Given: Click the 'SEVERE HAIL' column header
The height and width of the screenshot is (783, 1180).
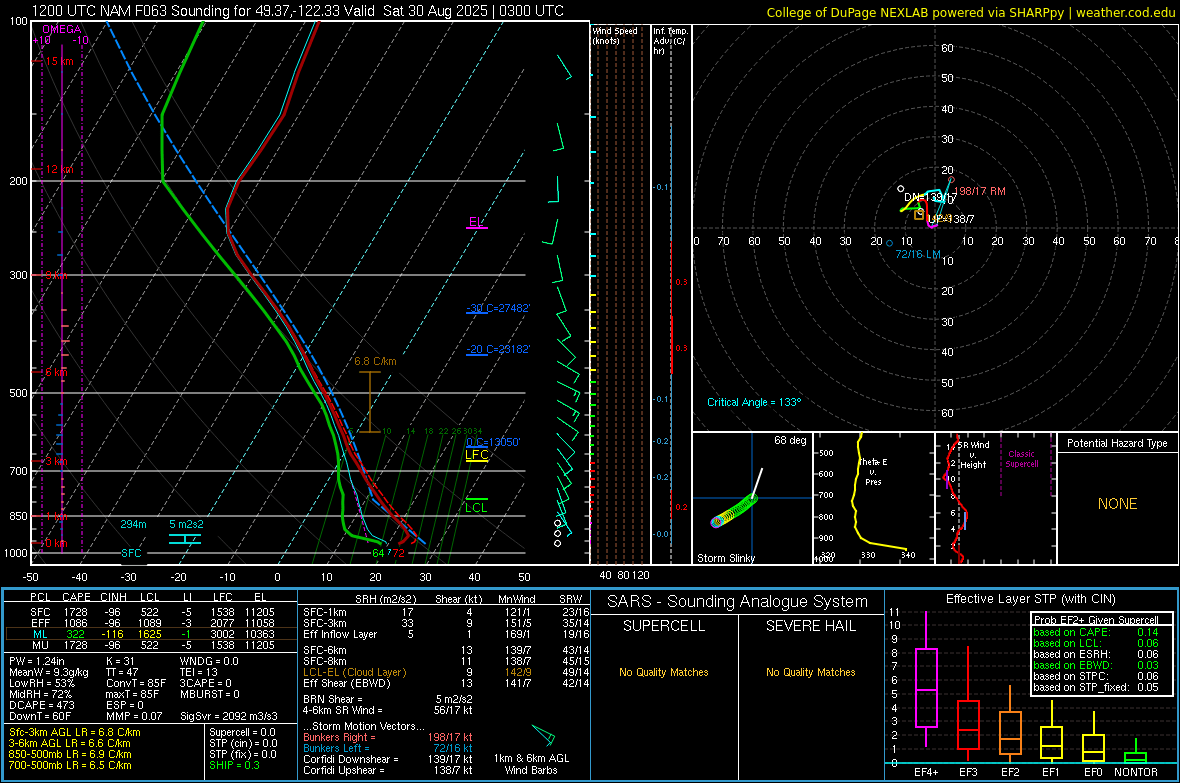Looking at the screenshot, I should pyautogui.click(x=810, y=626).
